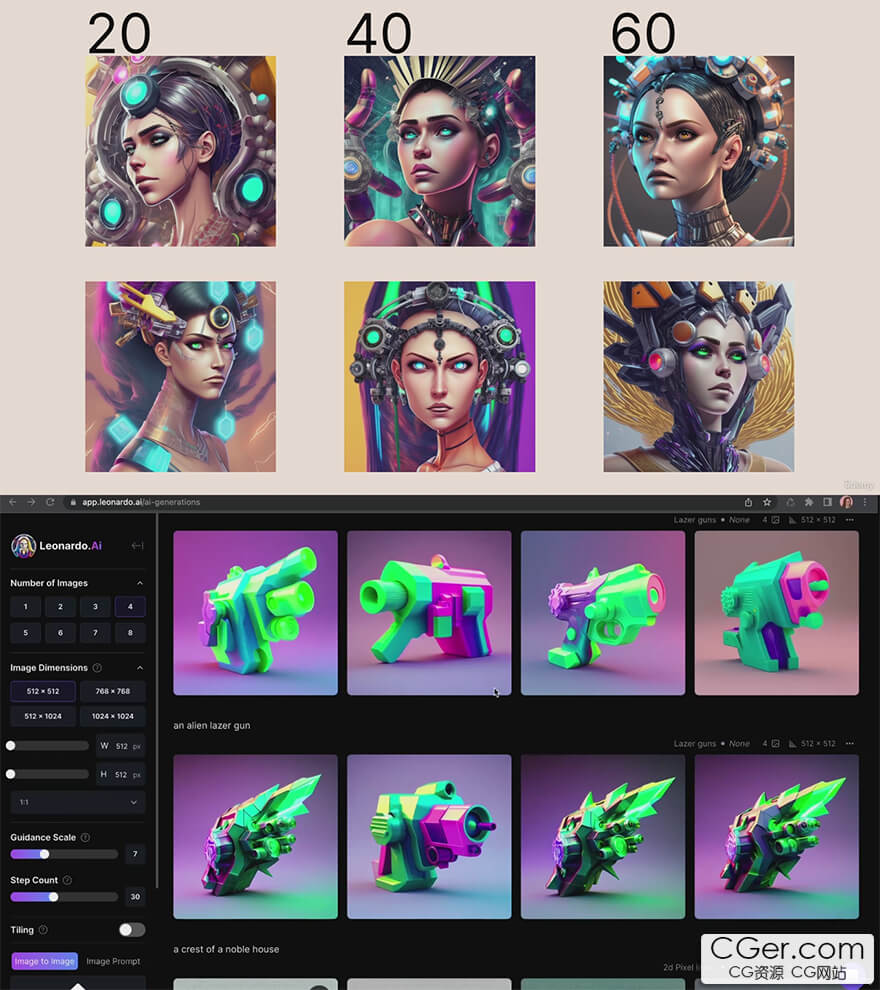Image resolution: width=880 pixels, height=990 pixels.
Task: Click the Step Count slider handle
Action: tap(53, 897)
